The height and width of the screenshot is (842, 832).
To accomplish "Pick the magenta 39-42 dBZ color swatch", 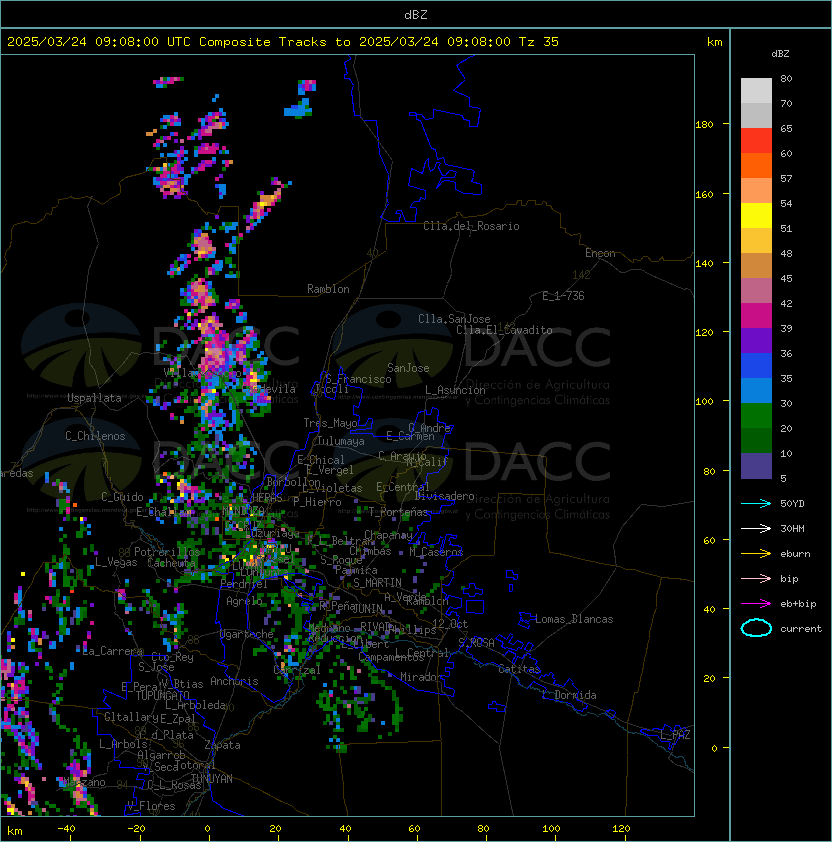I will [756, 316].
